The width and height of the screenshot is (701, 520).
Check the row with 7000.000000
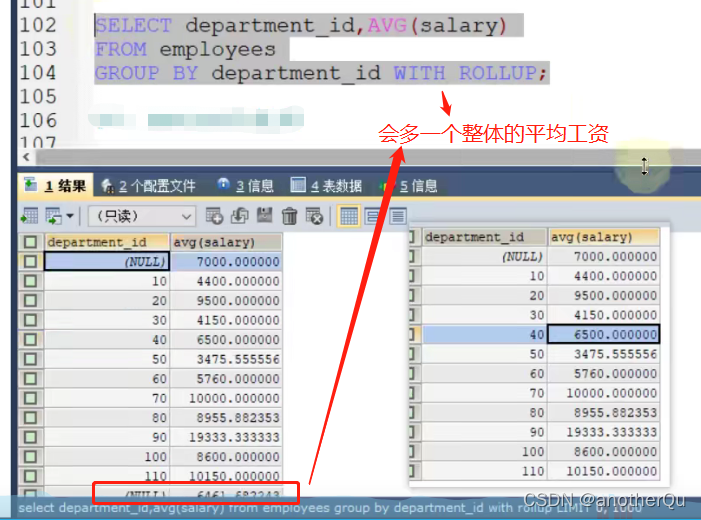(x=30, y=261)
